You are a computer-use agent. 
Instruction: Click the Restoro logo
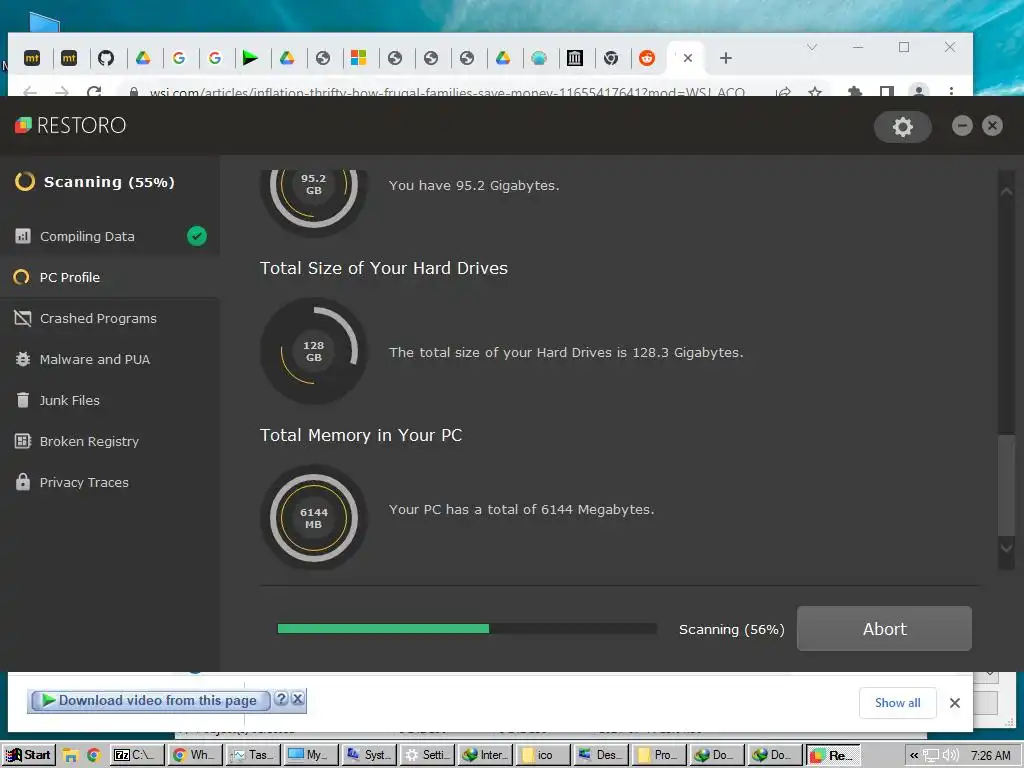click(x=71, y=125)
